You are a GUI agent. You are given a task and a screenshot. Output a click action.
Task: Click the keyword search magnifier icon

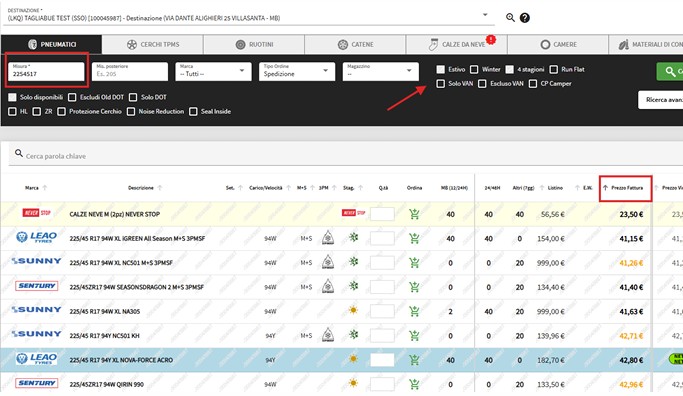coord(19,153)
